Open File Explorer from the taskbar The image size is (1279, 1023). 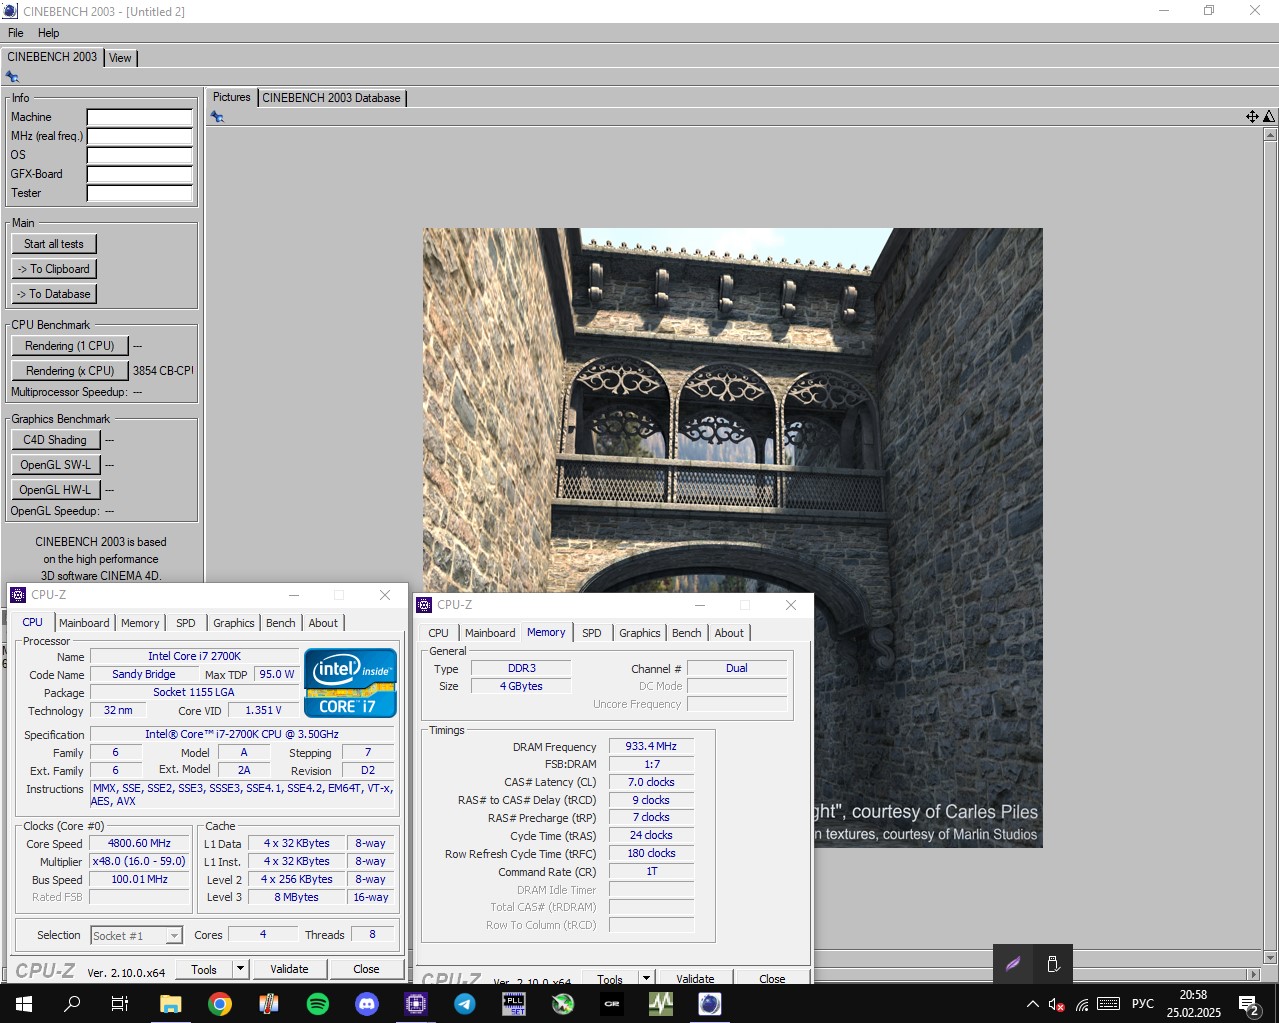pos(170,1004)
